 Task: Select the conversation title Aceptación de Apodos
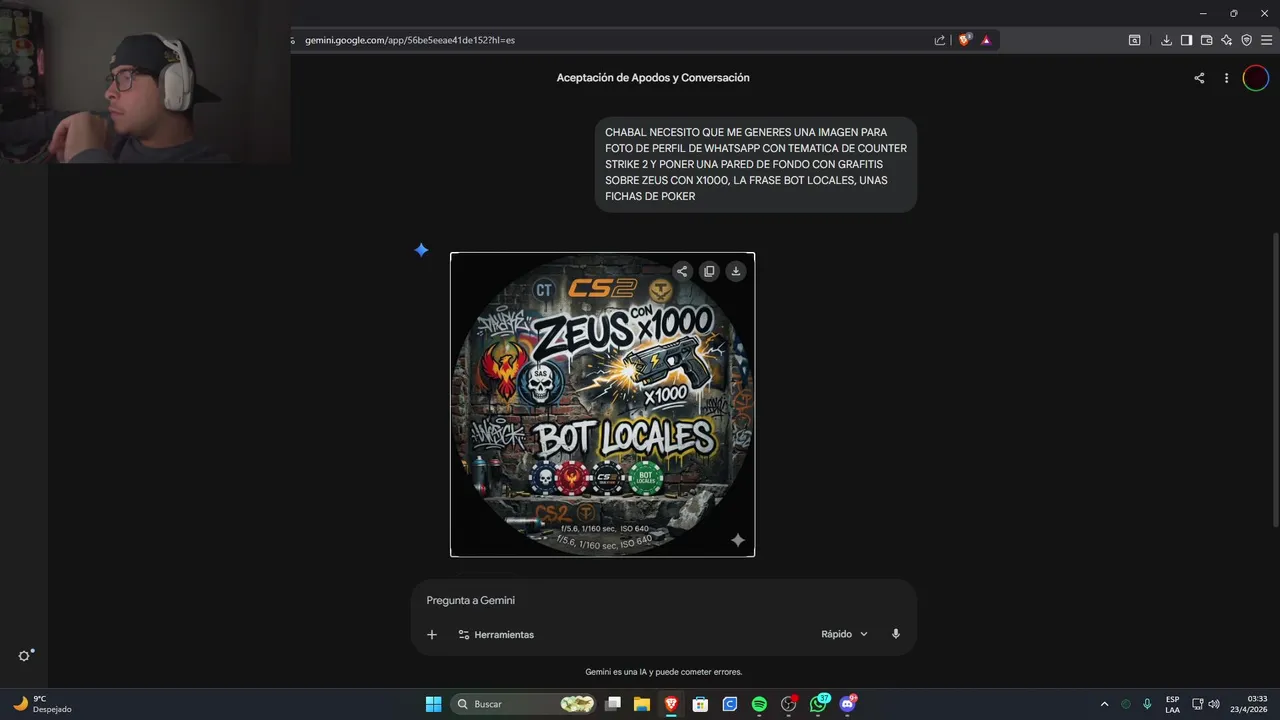click(x=653, y=78)
